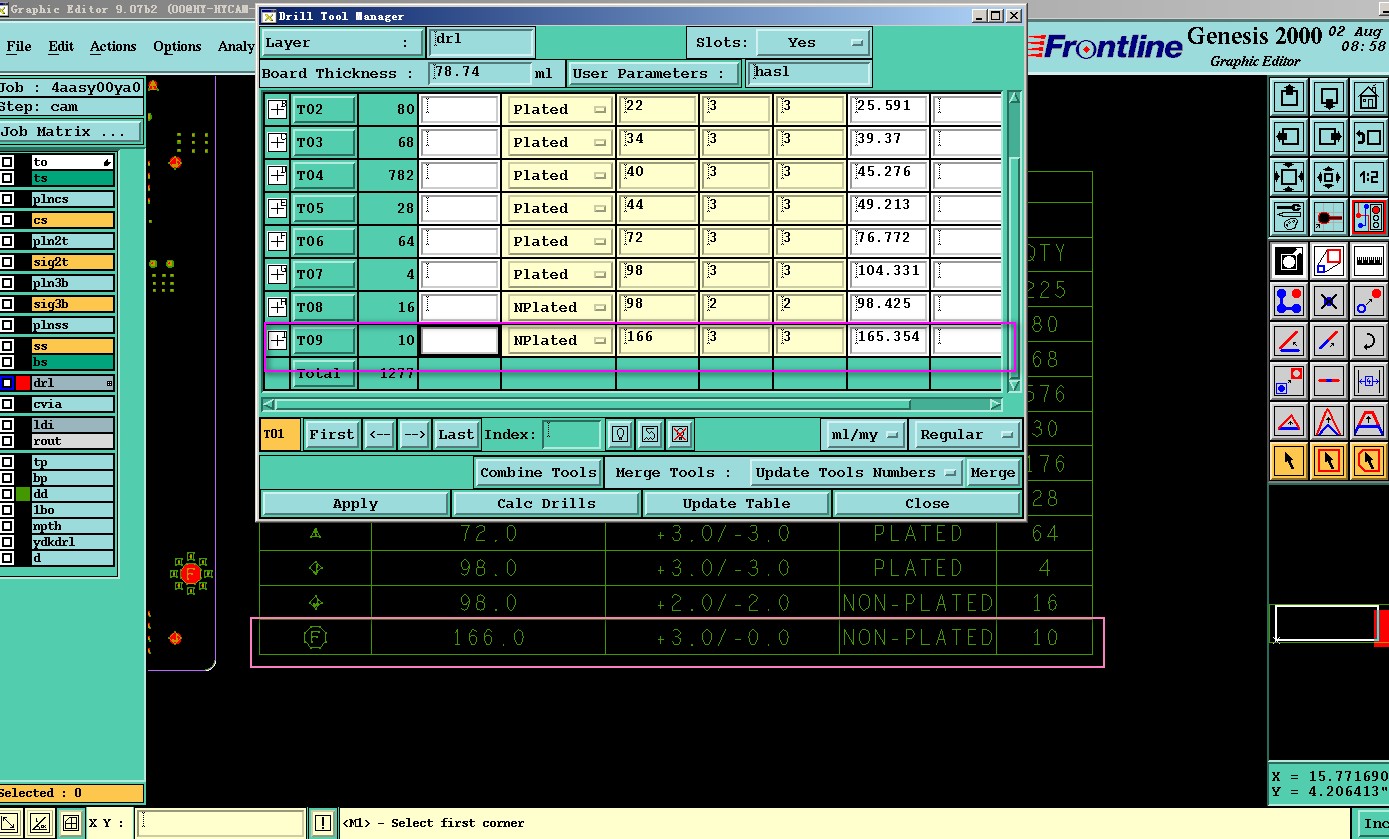
Task: Open the Update Tools Numbers dropdown
Action: point(857,472)
